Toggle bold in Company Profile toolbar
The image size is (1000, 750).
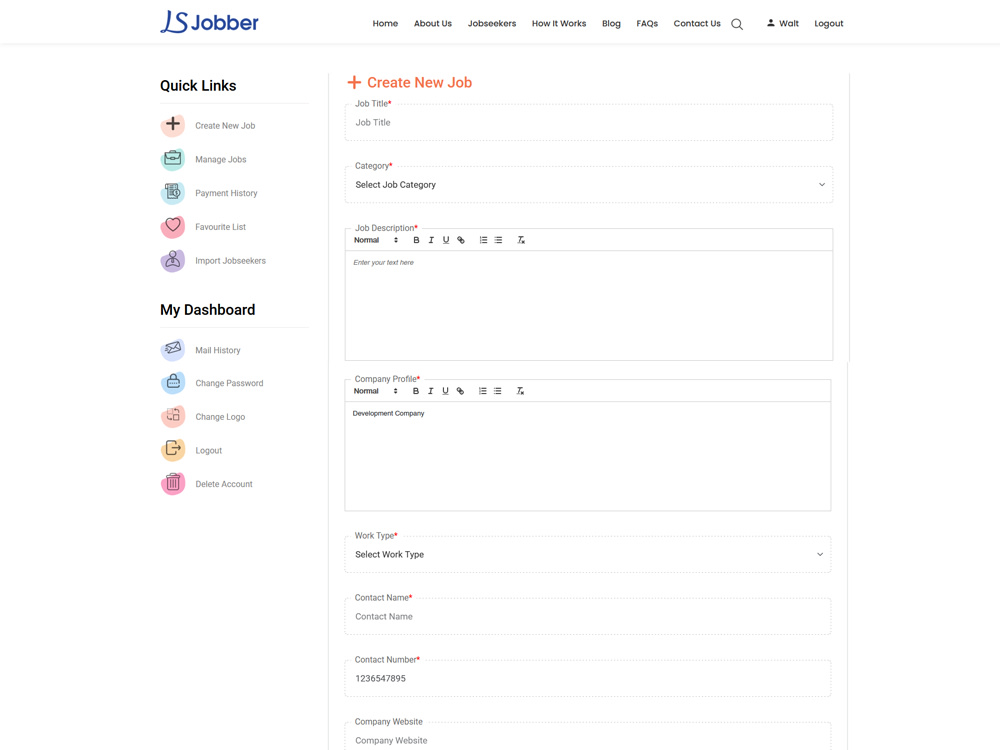416,391
